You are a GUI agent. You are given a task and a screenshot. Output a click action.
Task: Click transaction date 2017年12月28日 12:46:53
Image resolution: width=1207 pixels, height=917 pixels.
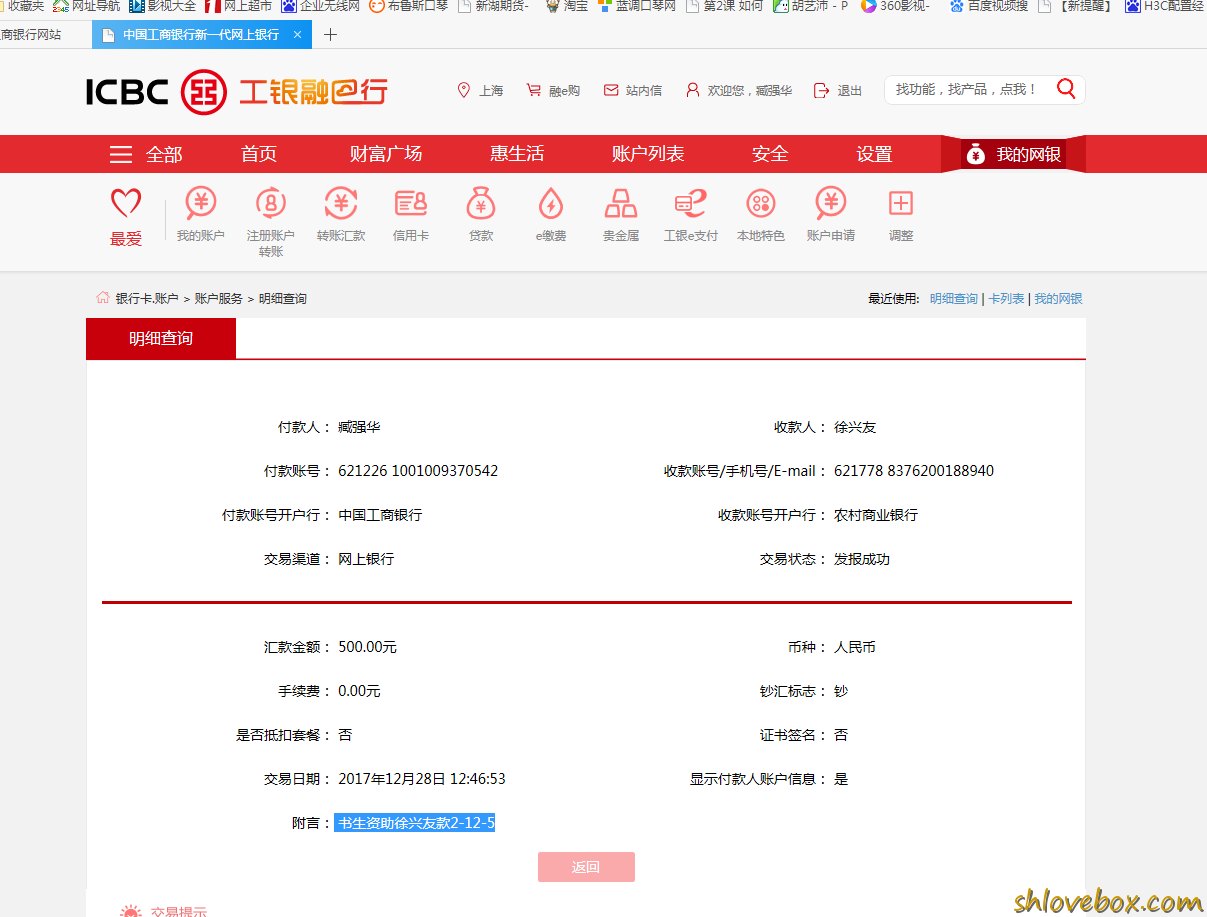point(422,779)
